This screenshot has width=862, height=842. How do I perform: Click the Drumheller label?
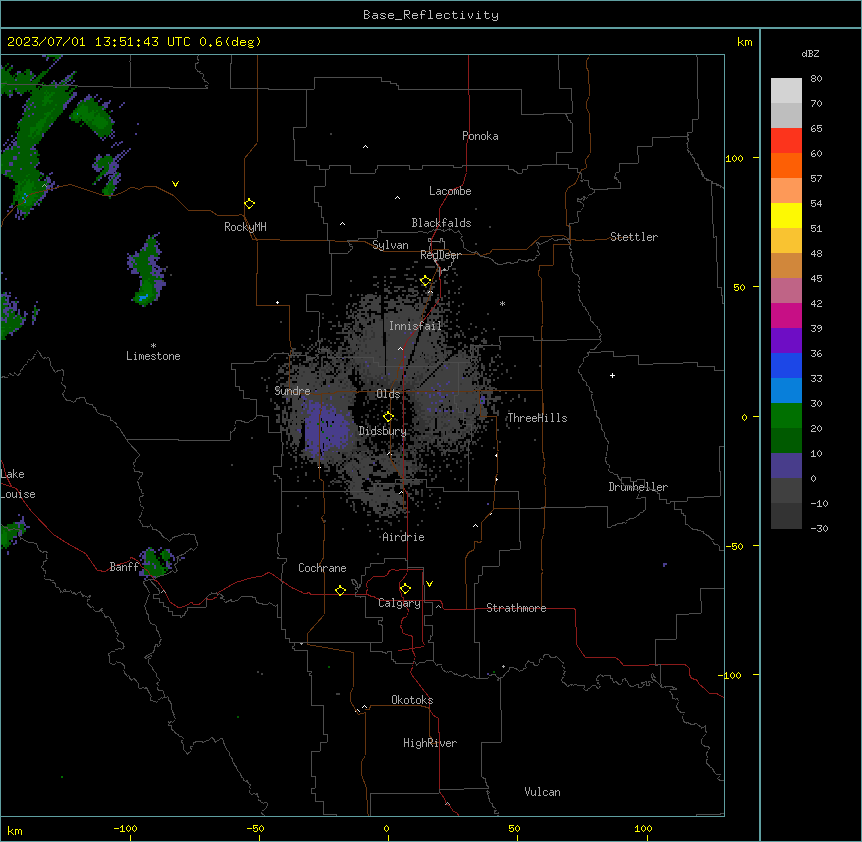point(638,487)
